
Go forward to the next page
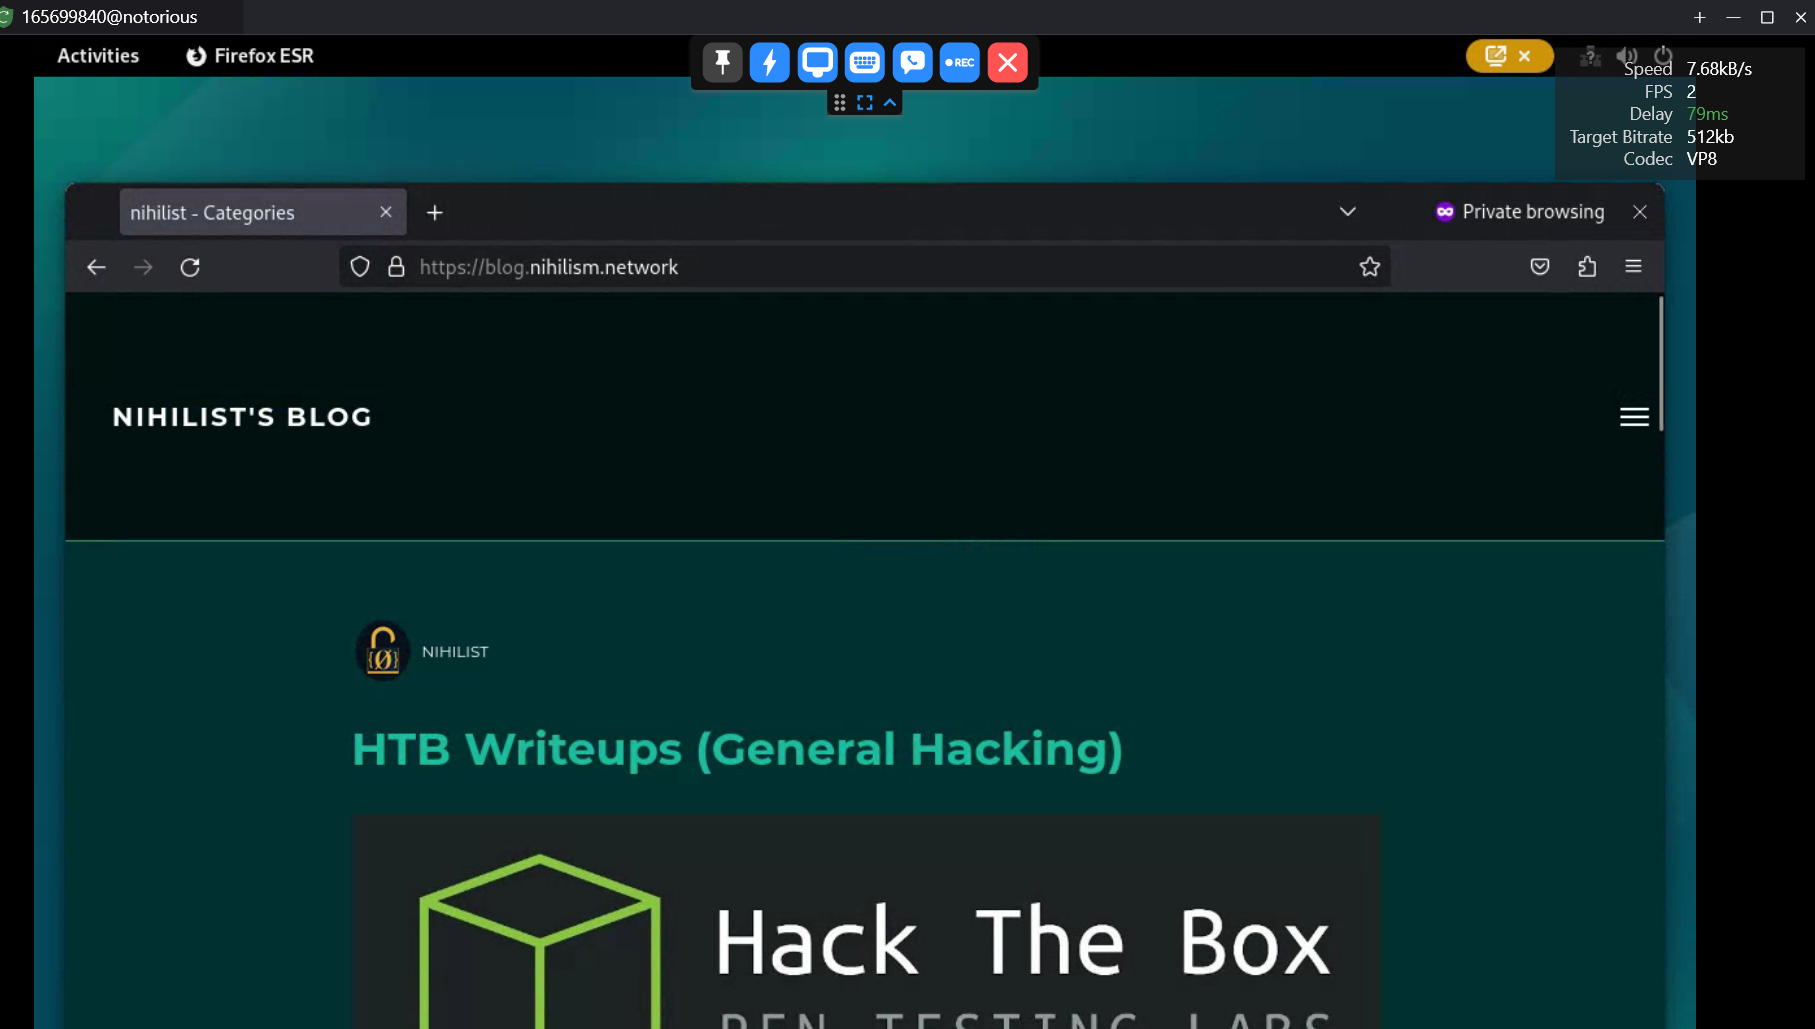[x=143, y=267]
